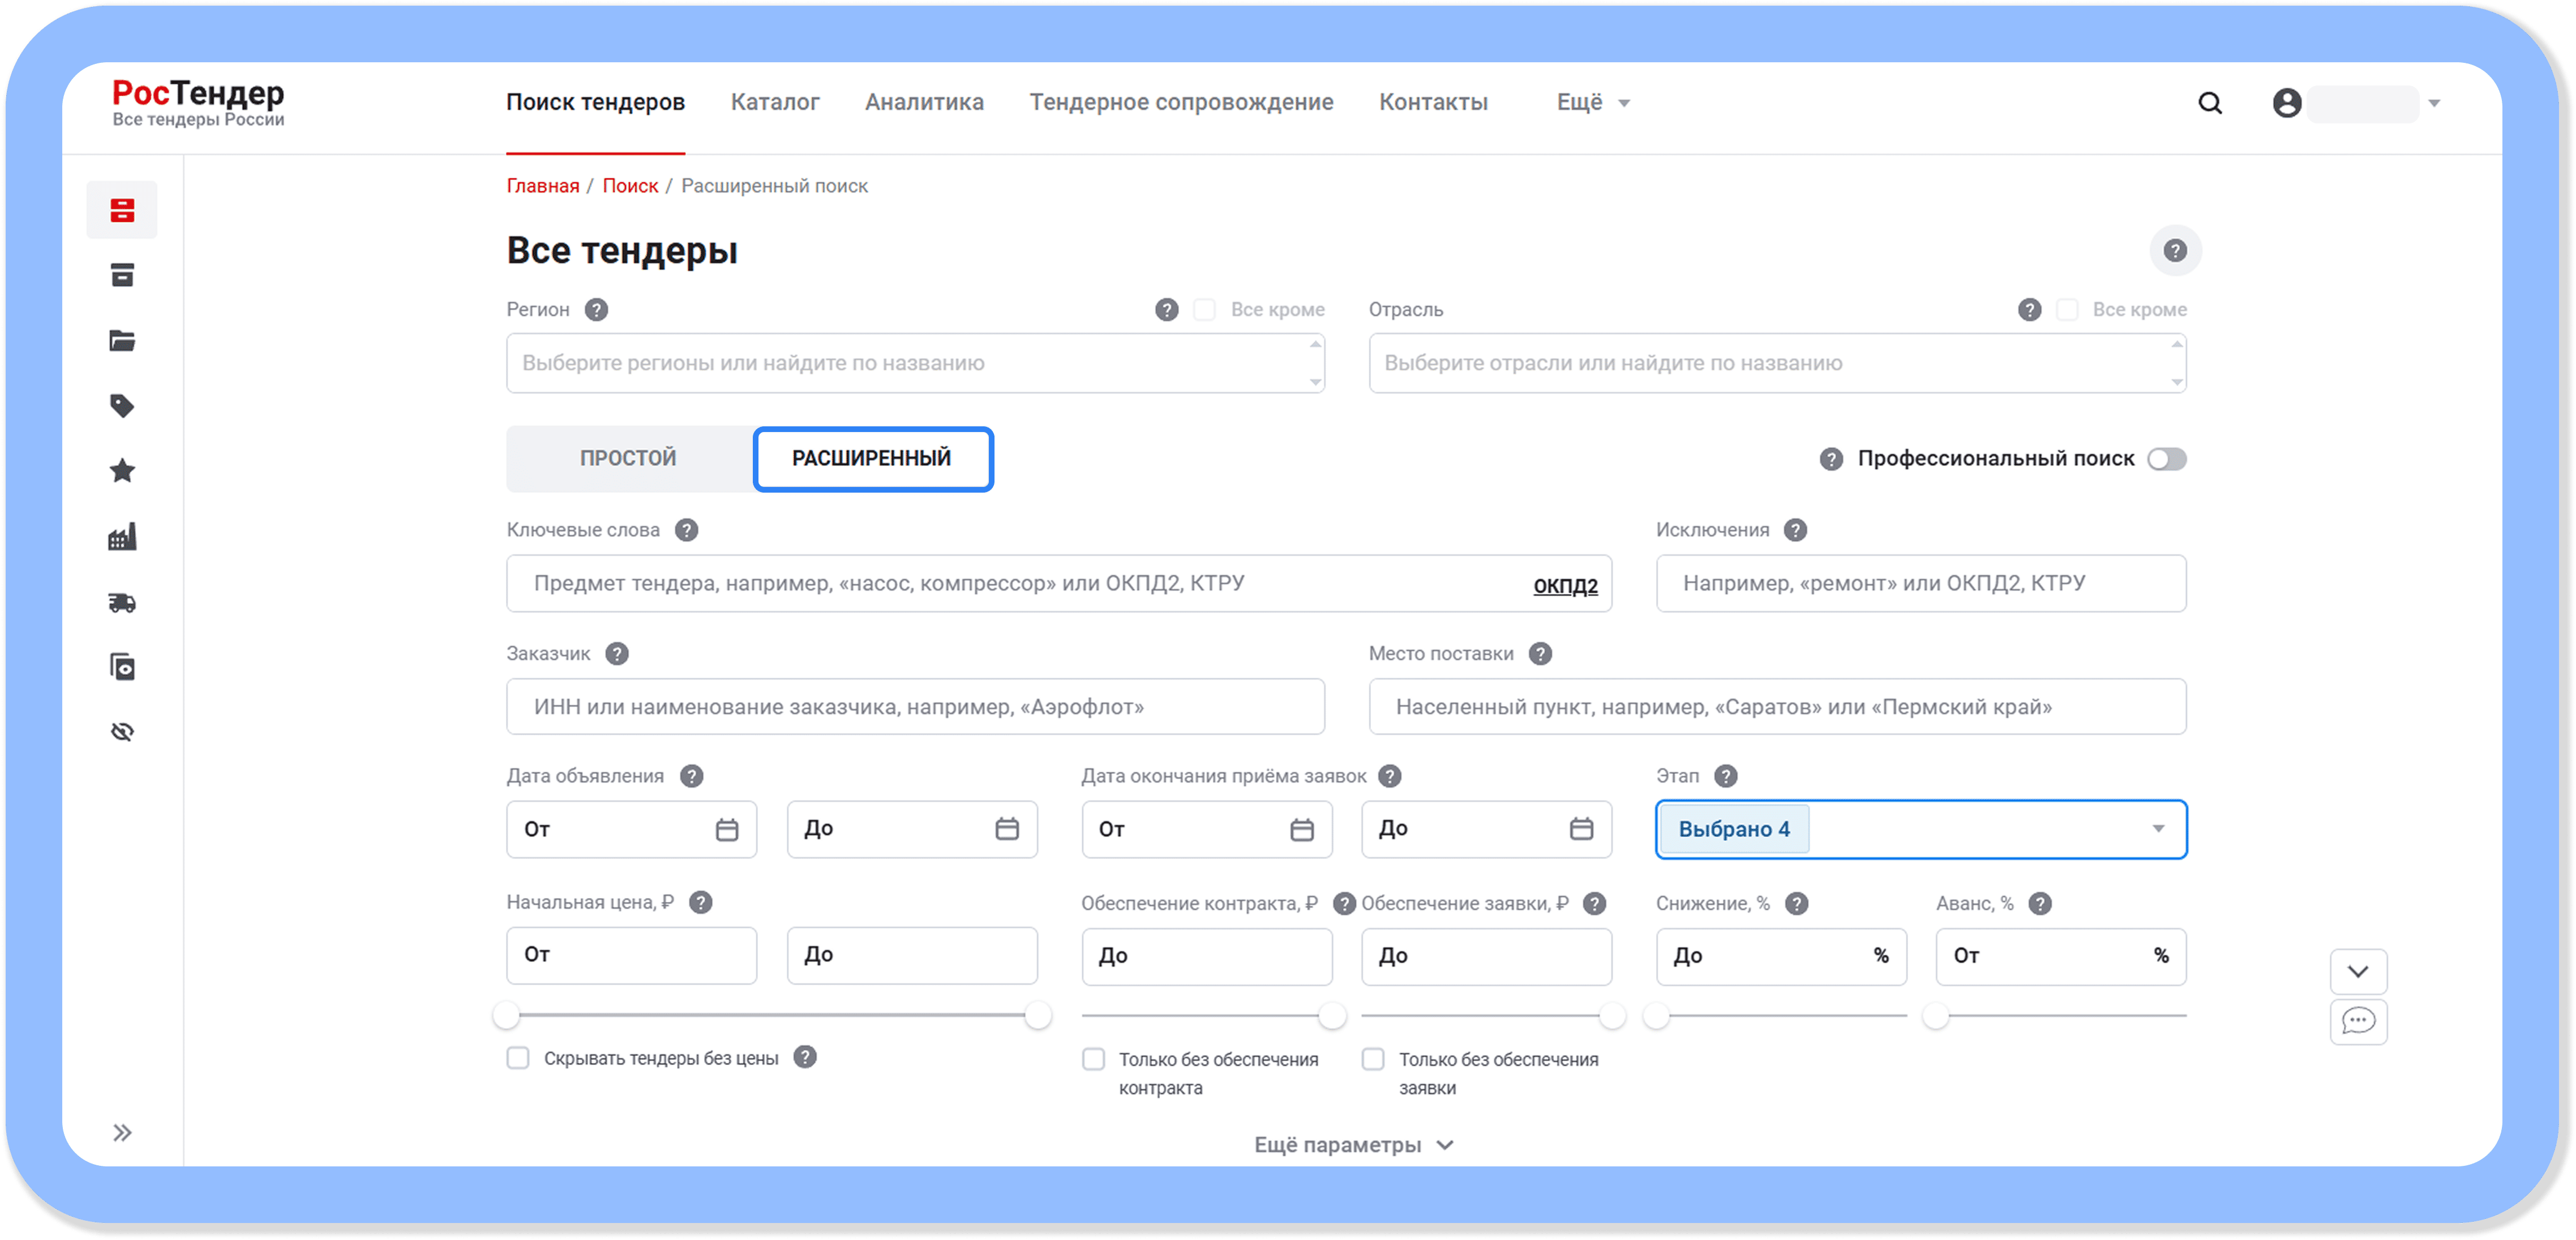The height and width of the screenshot is (1240, 2576).
Task: Click the tag icon in left sidebar
Action: [122, 406]
